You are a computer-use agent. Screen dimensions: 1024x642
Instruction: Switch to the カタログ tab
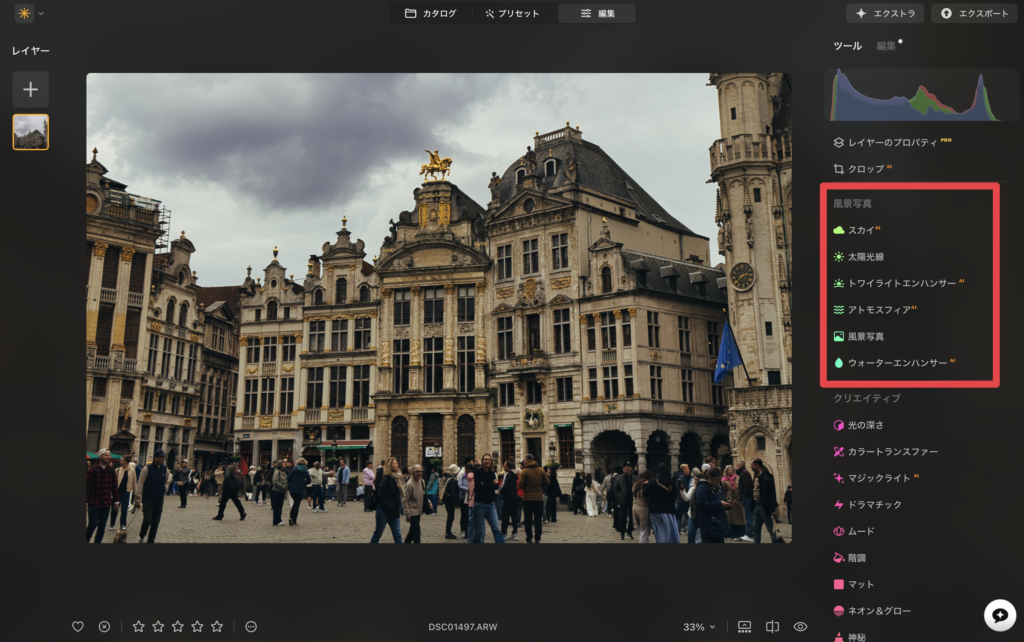tap(430, 13)
